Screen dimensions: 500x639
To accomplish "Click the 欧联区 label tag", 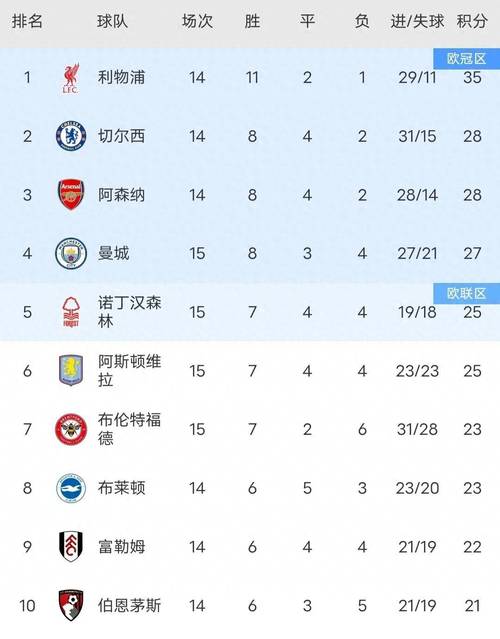I will pos(466,293).
